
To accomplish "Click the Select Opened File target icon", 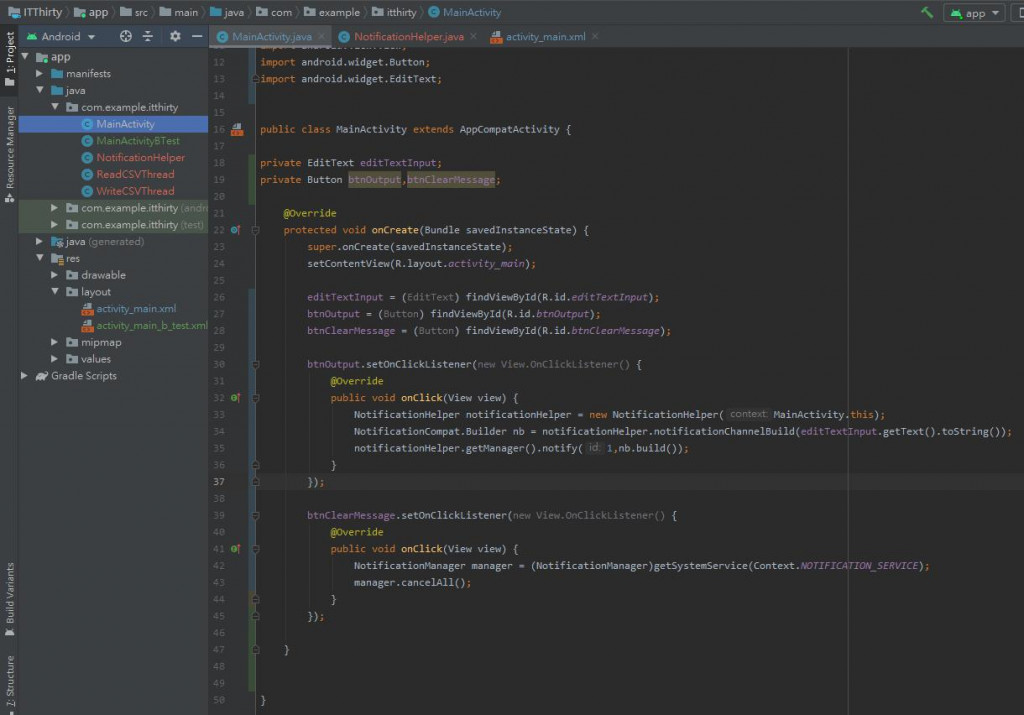I will pos(126,36).
